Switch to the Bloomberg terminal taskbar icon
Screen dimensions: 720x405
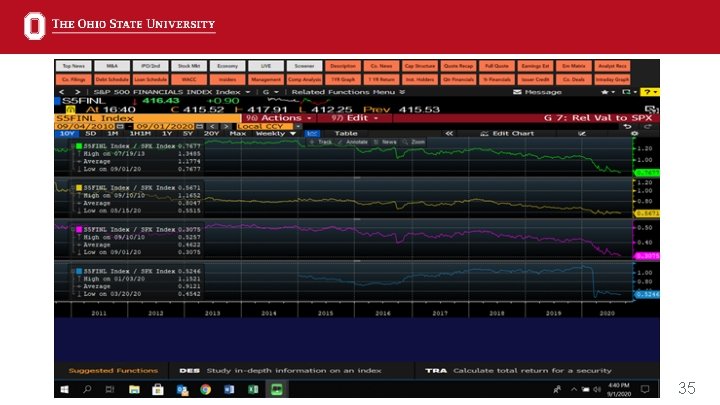coord(276,389)
